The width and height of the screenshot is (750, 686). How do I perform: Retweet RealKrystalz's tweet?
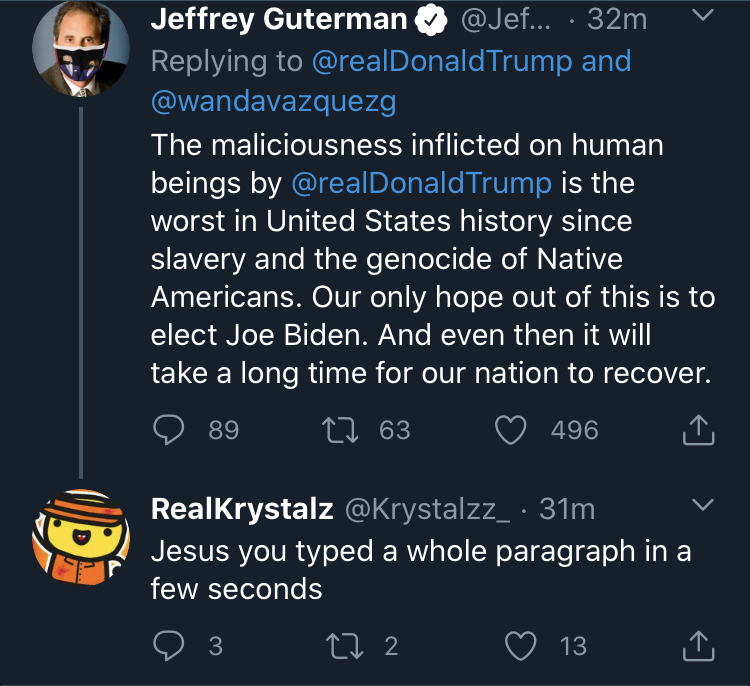344,645
